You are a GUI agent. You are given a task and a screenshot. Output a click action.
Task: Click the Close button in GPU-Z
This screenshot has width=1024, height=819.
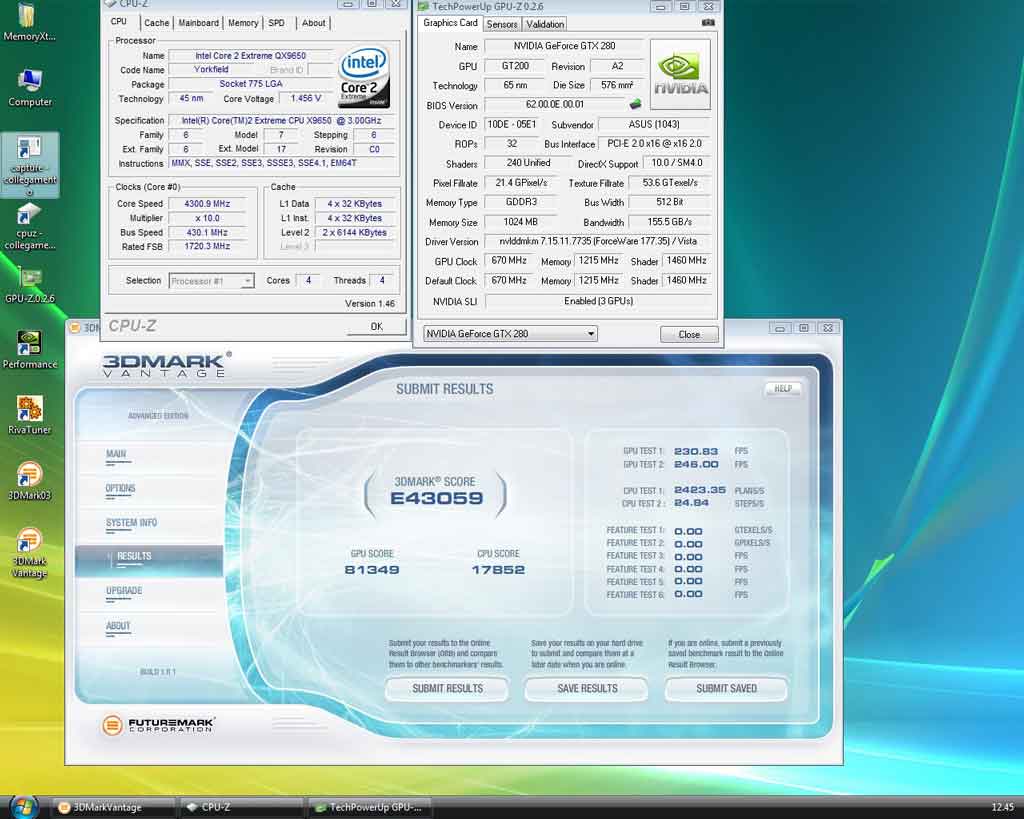click(689, 334)
